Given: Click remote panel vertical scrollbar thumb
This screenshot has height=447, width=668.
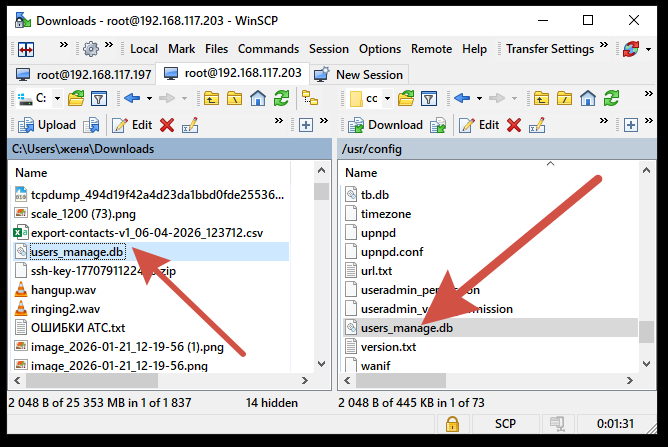Looking at the screenshot, I should point(647,332).
